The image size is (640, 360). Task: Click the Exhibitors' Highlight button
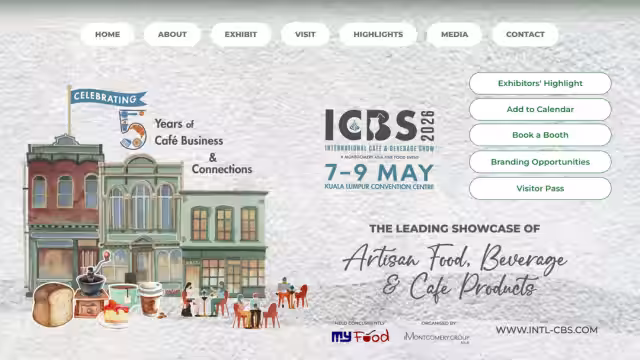[540, 83]
